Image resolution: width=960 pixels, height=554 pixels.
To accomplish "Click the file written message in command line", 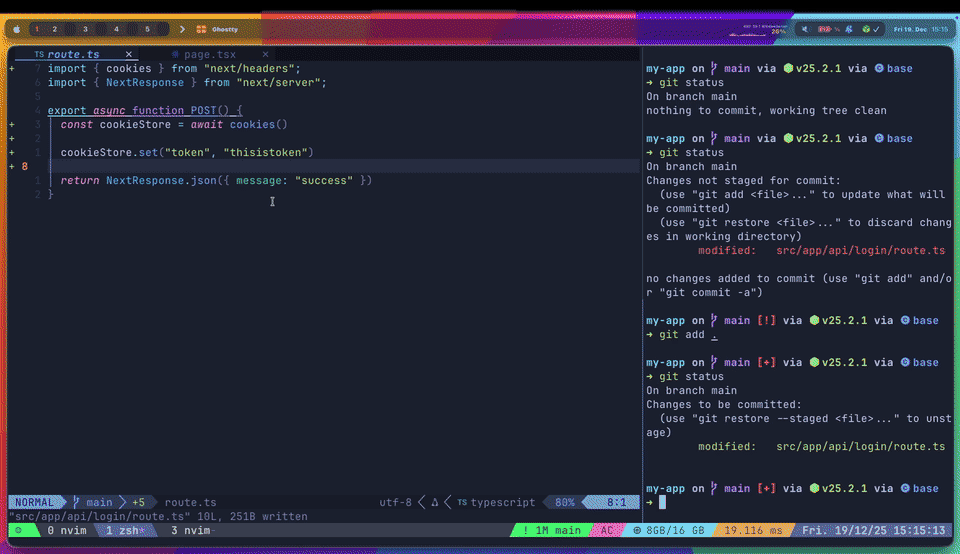I will pyautogui.click(x=159, y=517).
